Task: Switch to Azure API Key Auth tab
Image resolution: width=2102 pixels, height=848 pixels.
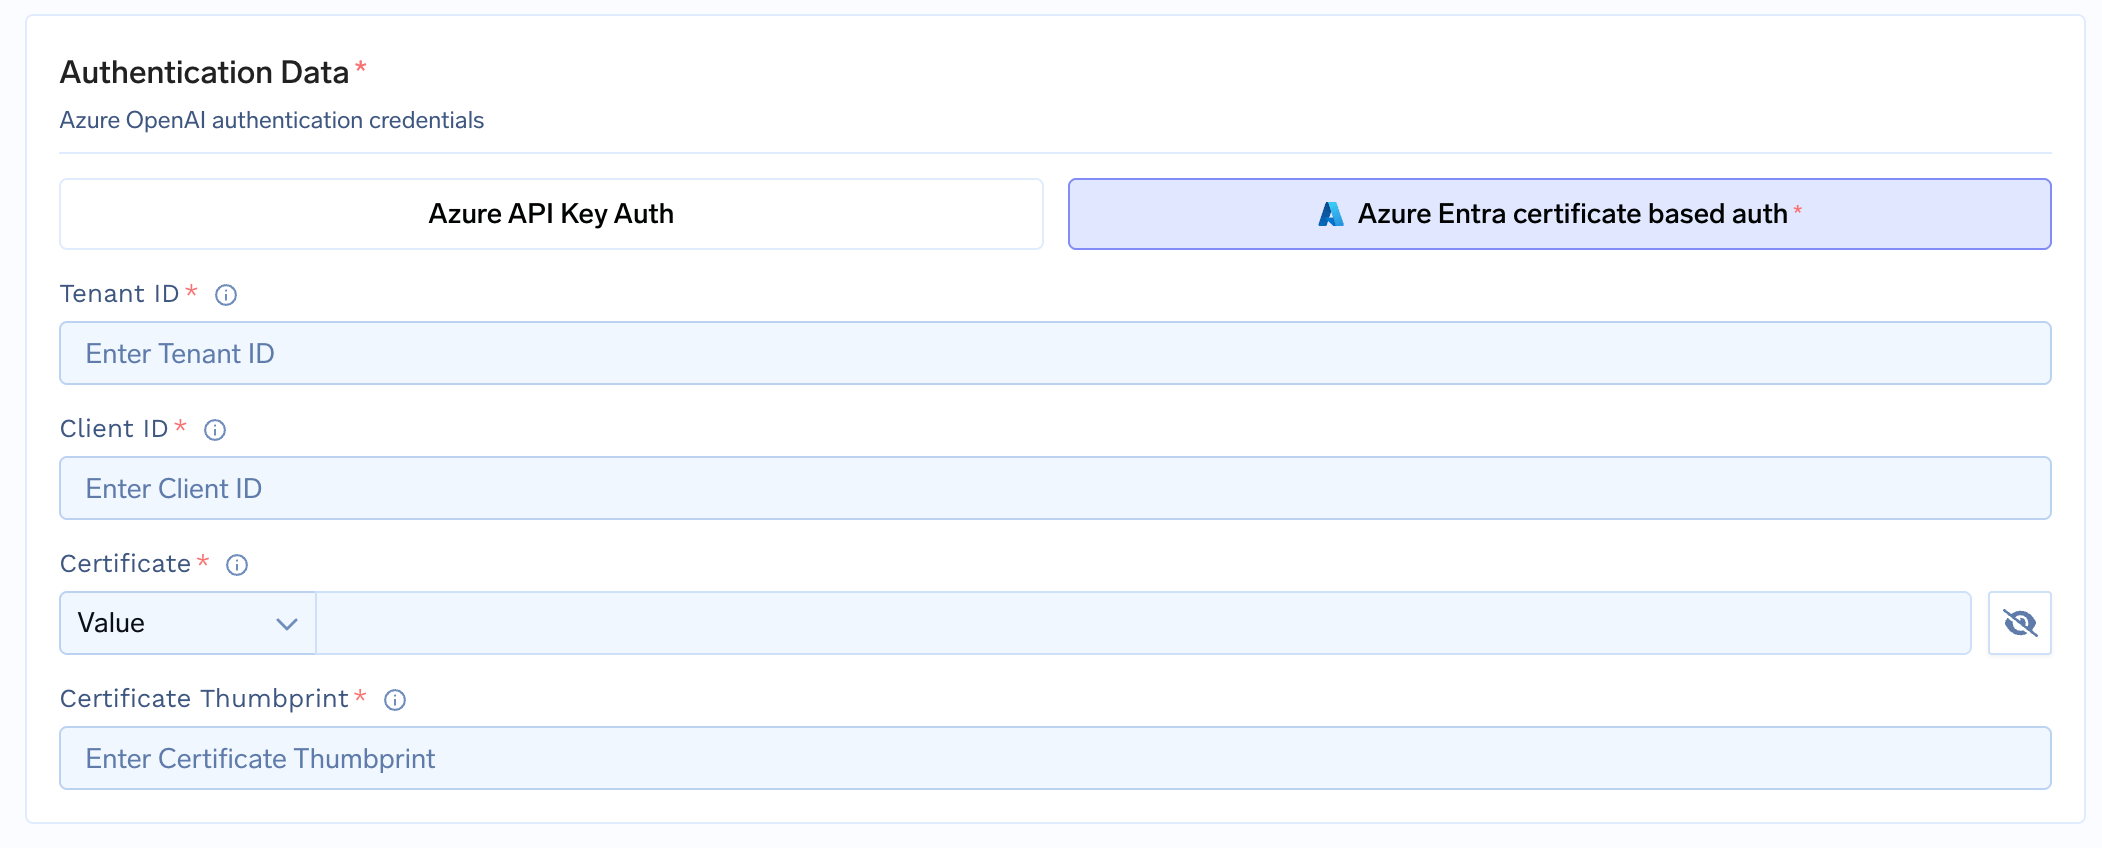Action: [x=551, y=214]
